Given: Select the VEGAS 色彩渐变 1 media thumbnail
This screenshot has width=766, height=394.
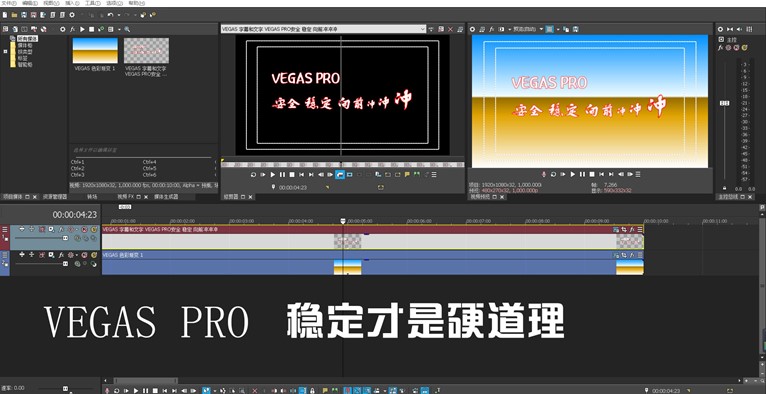Looking at the screenshot, I should coord(95,50).
